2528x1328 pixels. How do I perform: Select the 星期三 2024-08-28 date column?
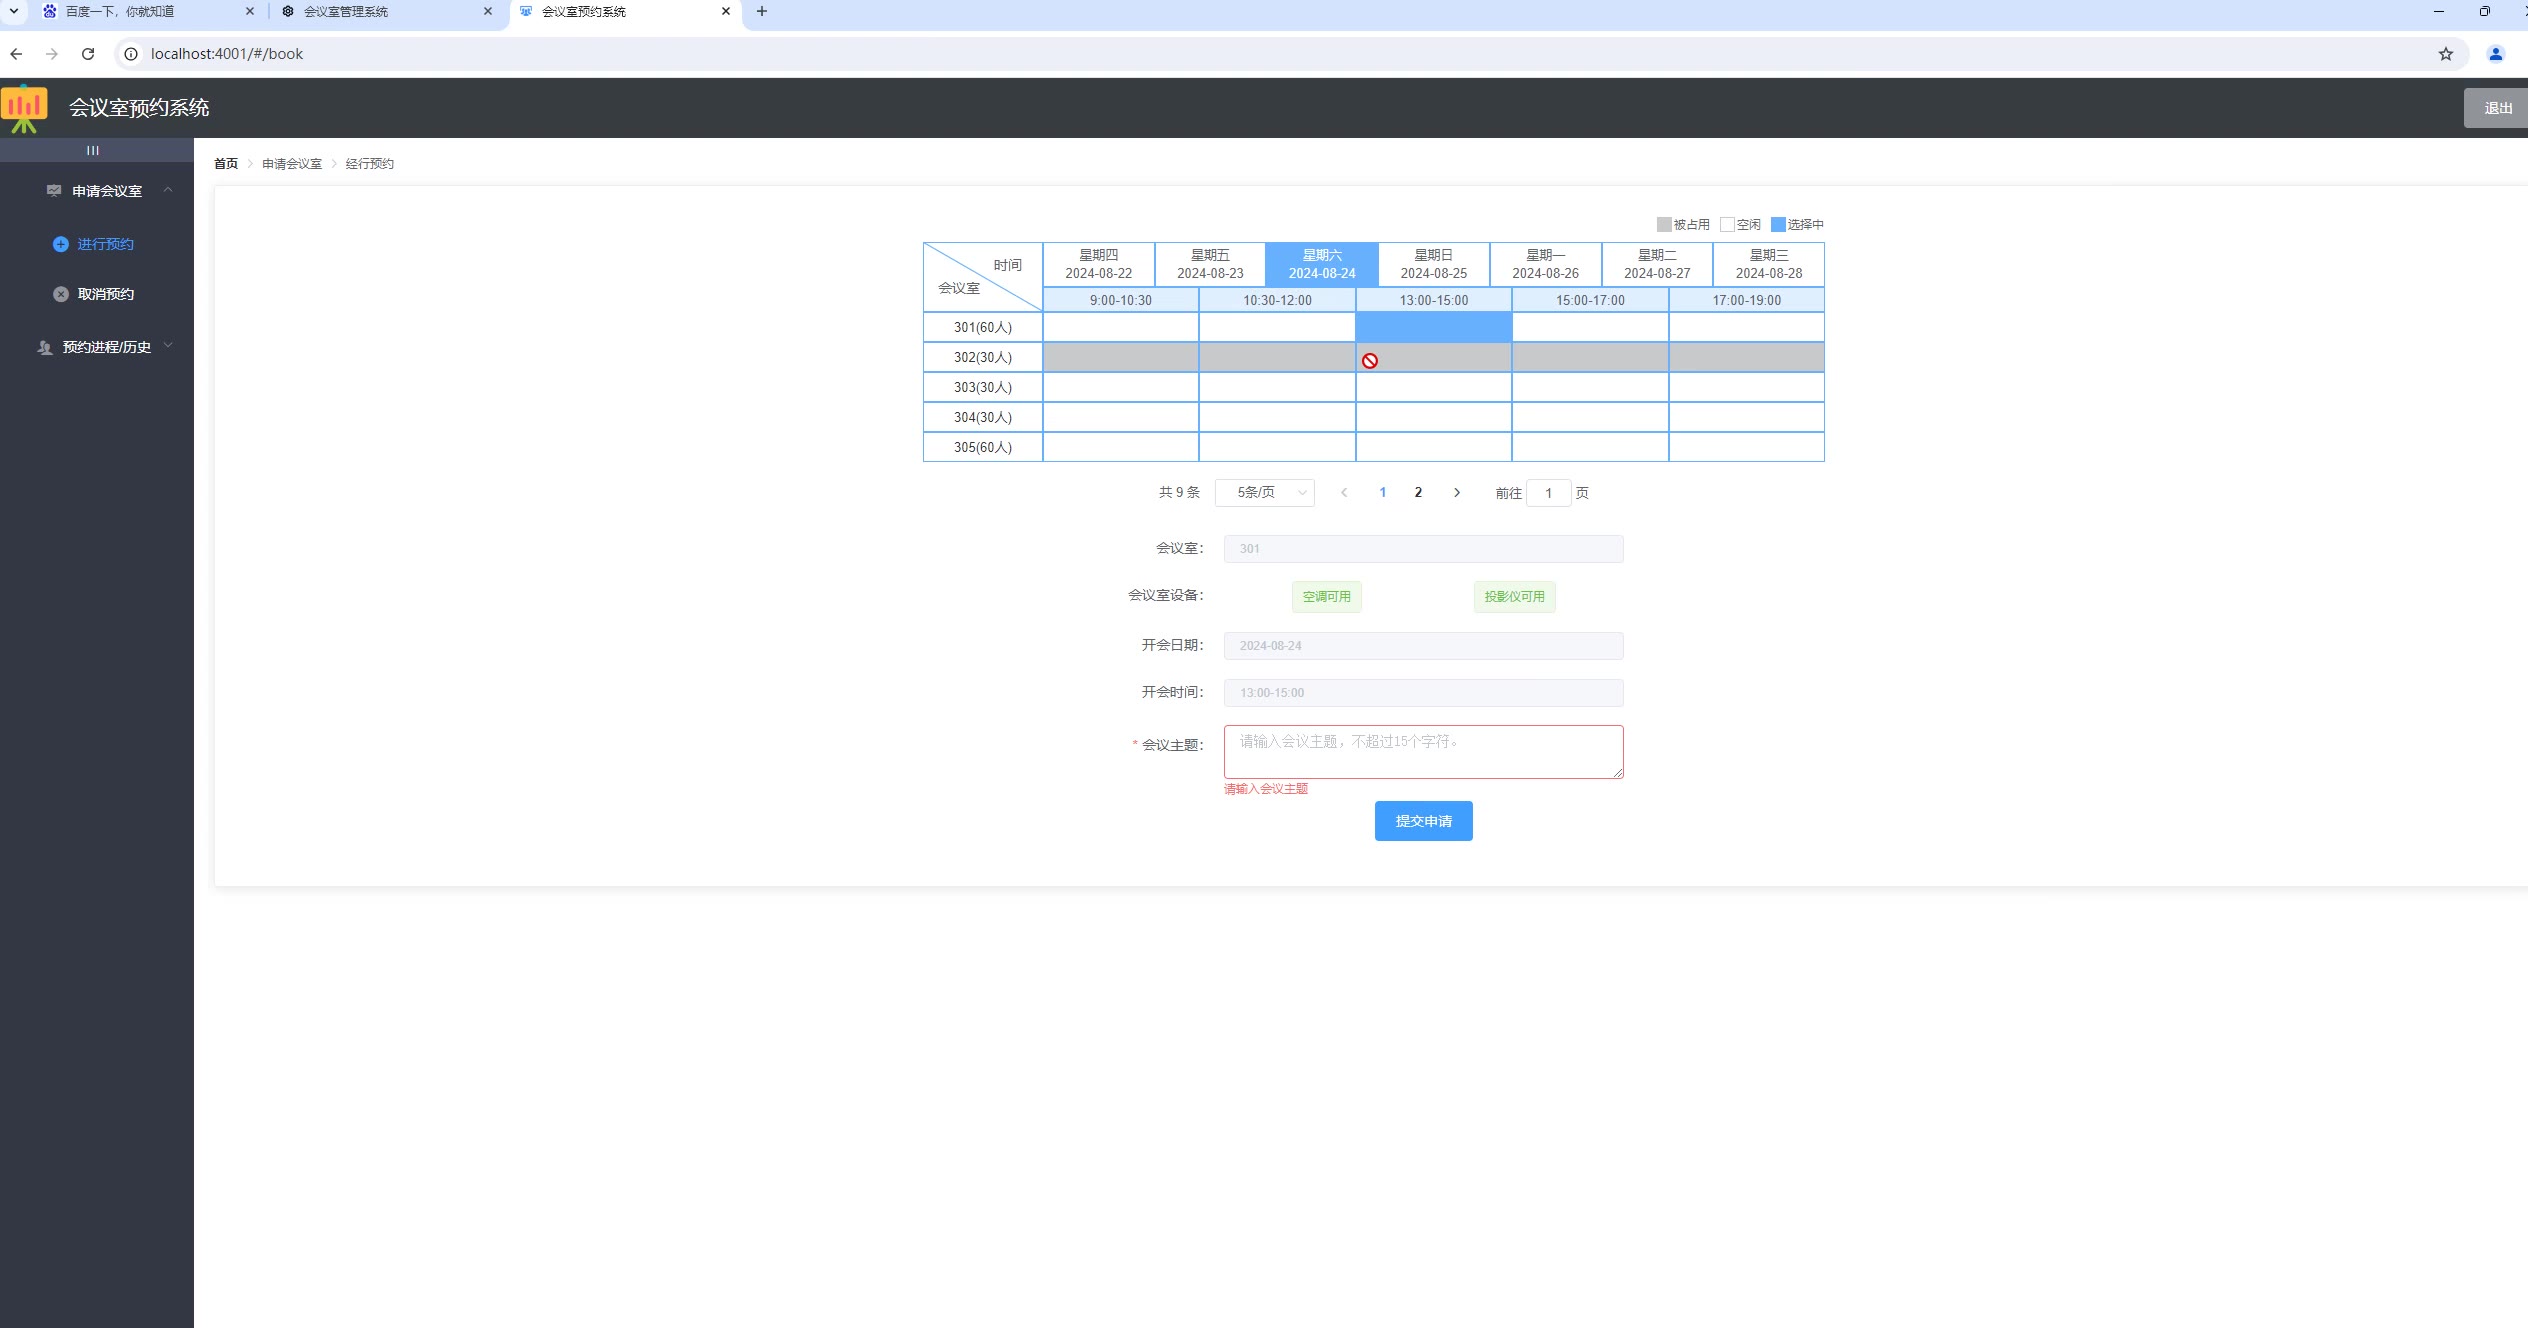click(x=1769, y=264)
